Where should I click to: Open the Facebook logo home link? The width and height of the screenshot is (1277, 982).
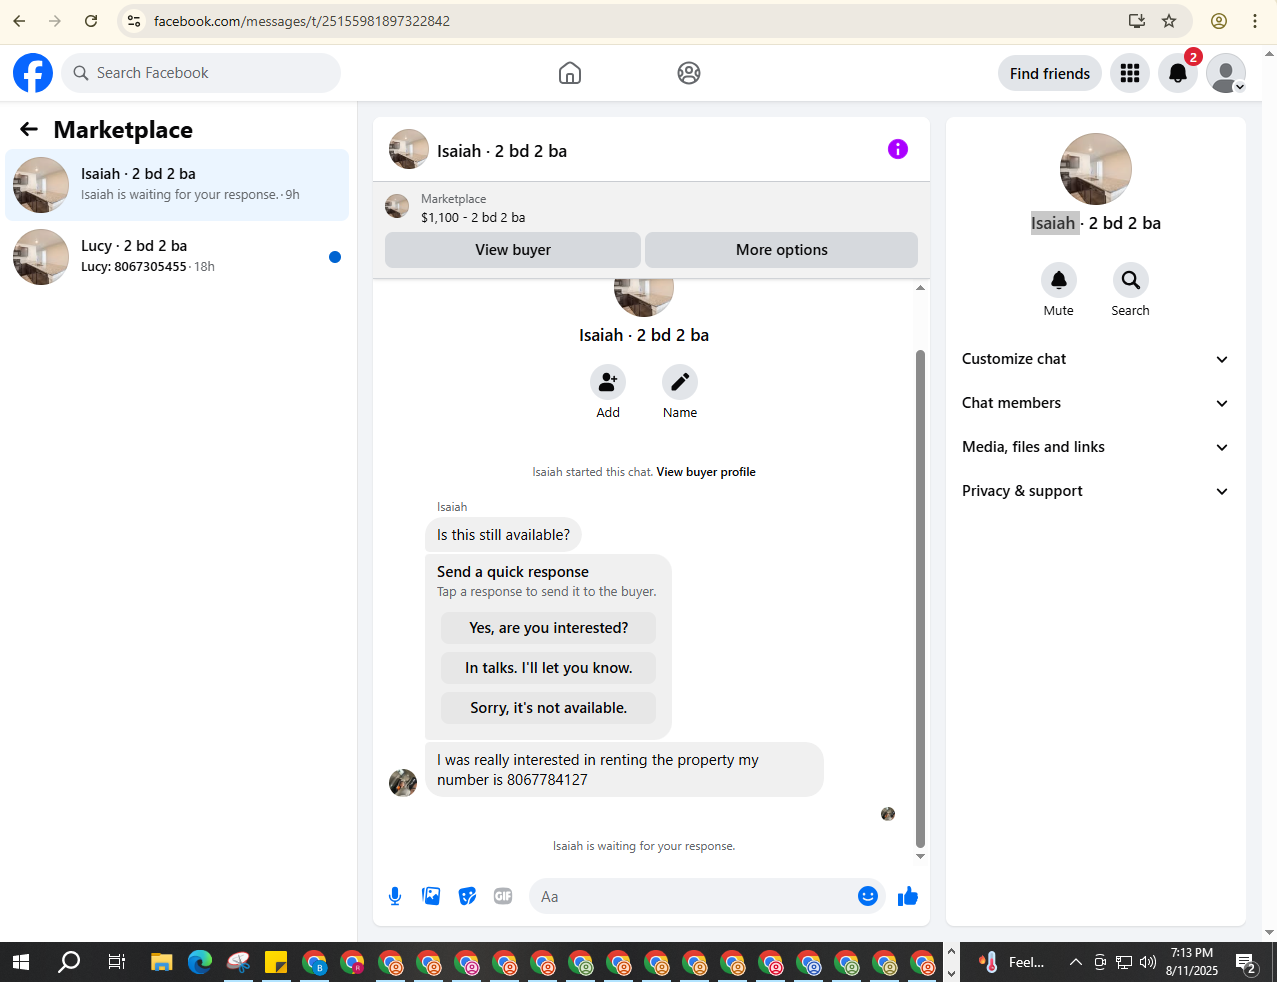33,73
